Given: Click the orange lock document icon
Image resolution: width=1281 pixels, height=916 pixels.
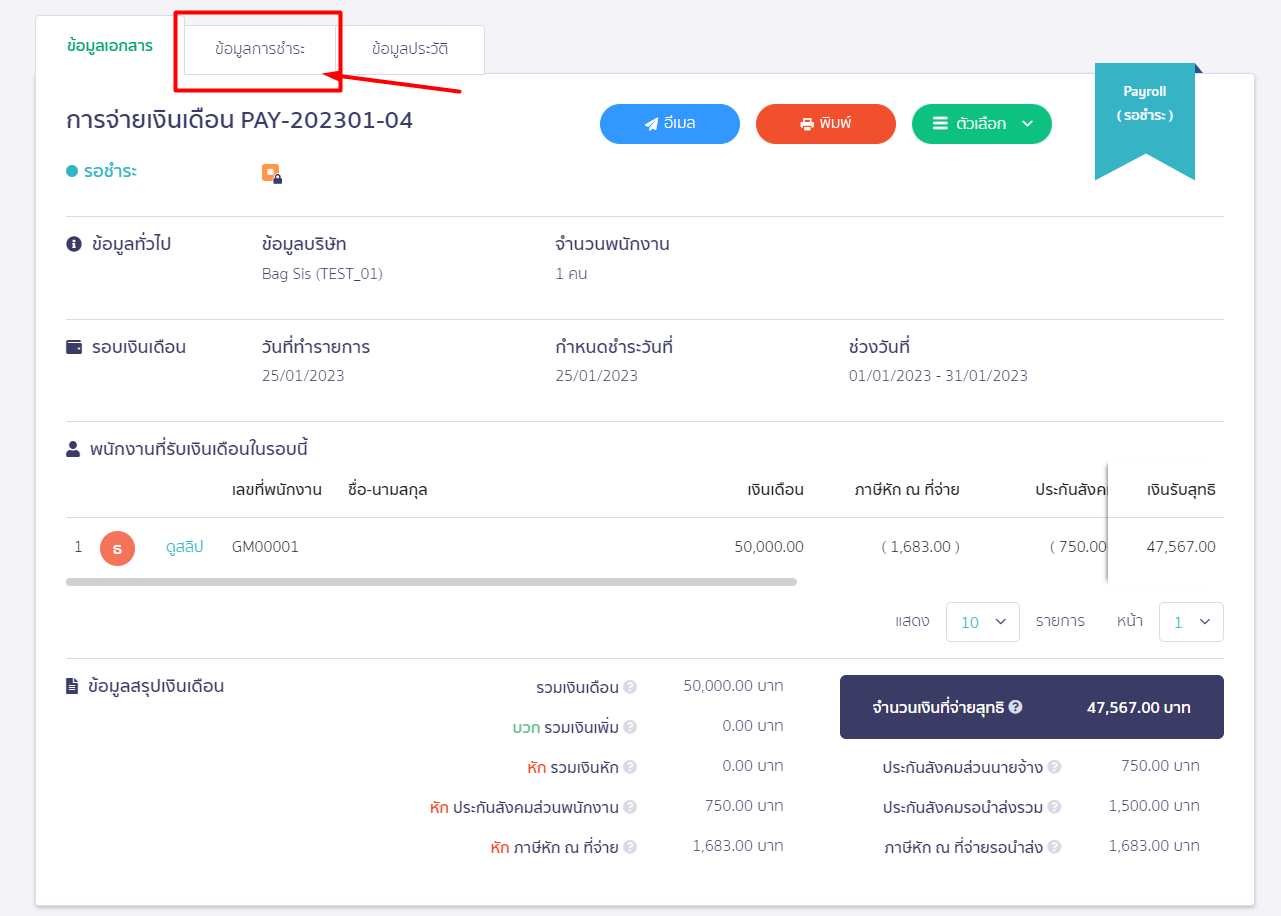Looking at the screenshot, I should [x=271, y=173].
